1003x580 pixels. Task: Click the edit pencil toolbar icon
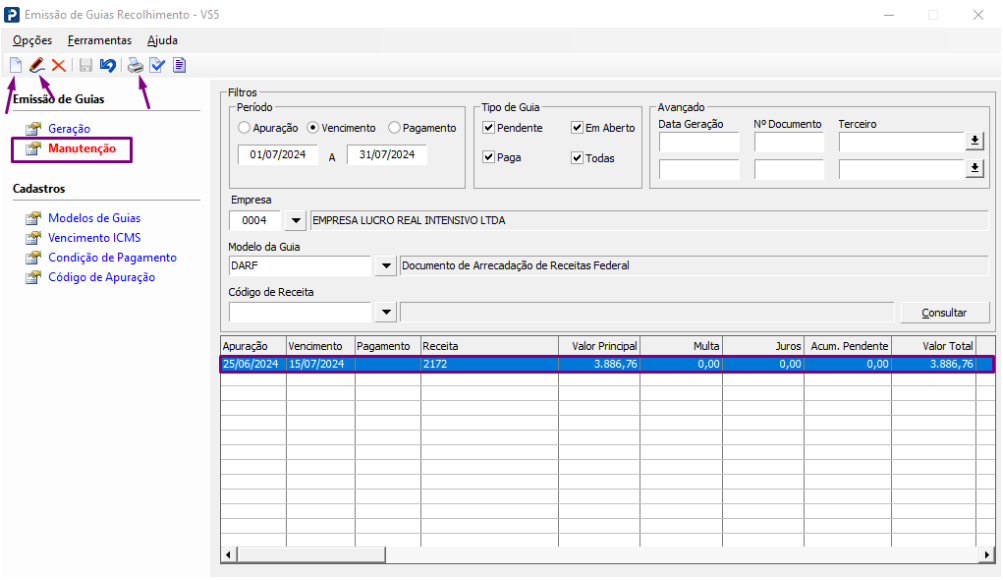[37, 65]
